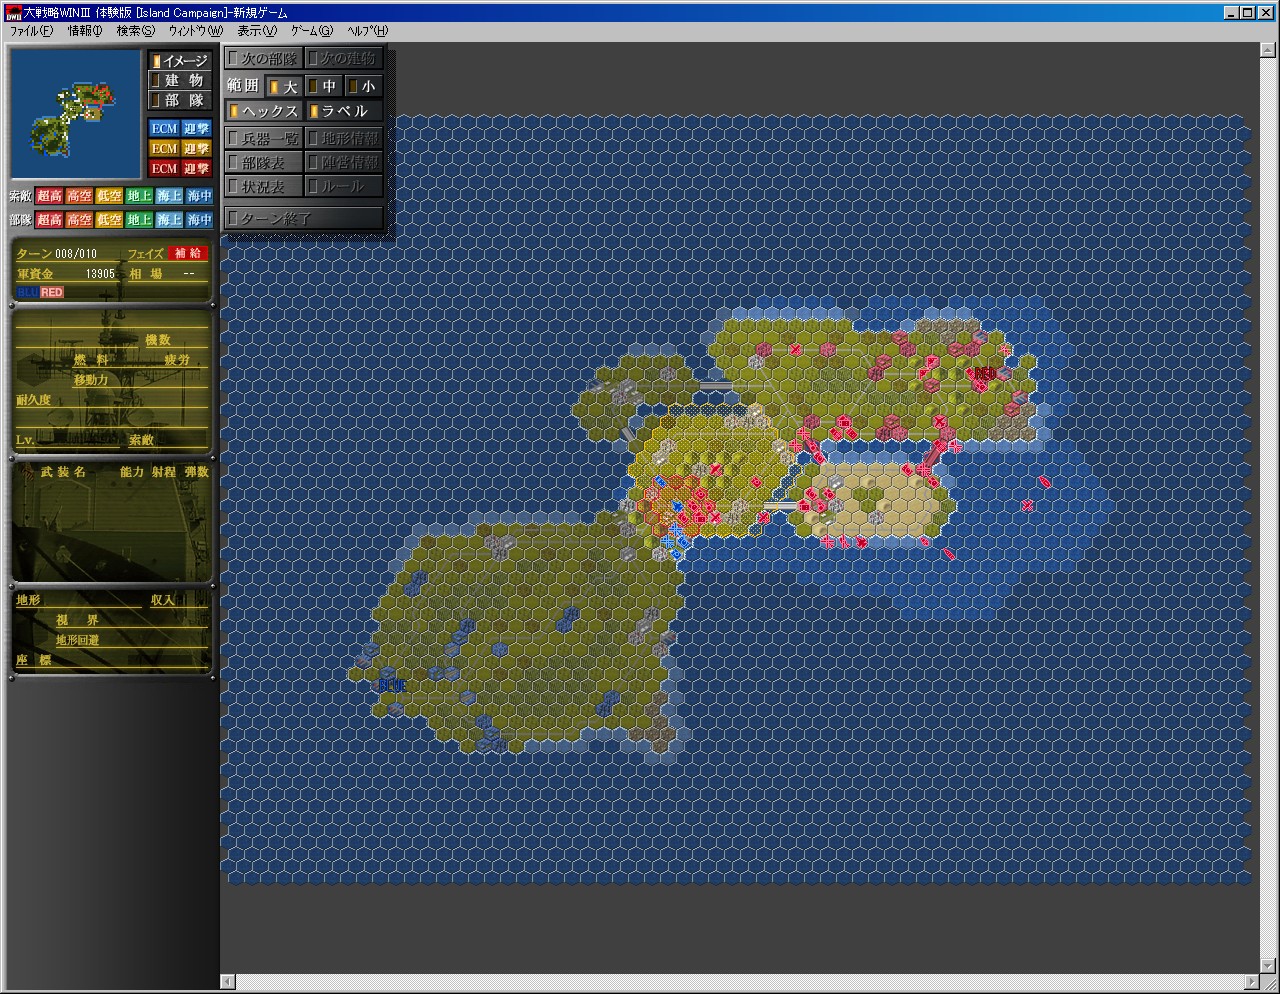The image size is (1280, 994).
Task: Open the 兵器一覧 list
Action: click(264, 138)
